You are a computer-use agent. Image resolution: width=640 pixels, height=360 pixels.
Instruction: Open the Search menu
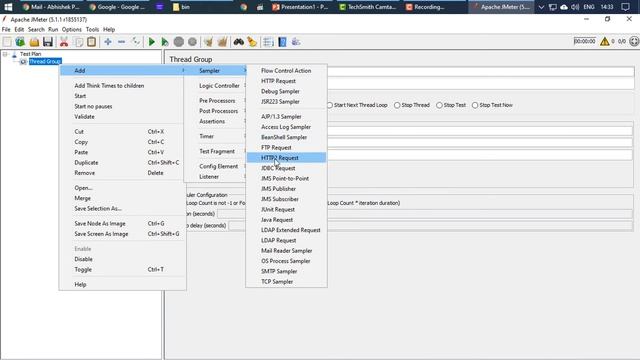36,29
